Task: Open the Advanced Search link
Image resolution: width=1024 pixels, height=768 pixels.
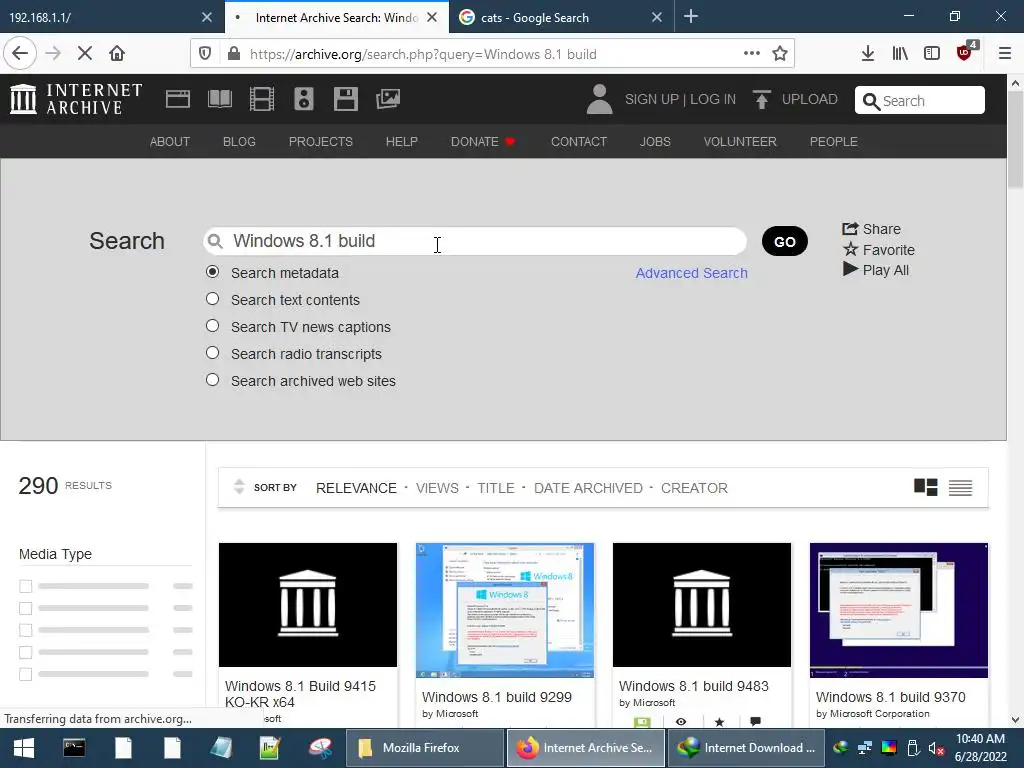Action: (x=692, y=273)
